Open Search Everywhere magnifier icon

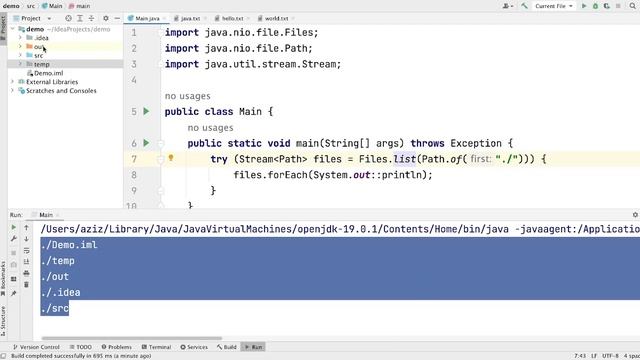pyautogui.click(x=633, y=6)
